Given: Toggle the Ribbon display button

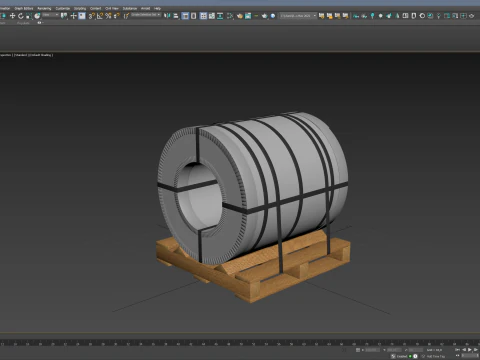Looking at the screenshot, I should tap(203, 16).
